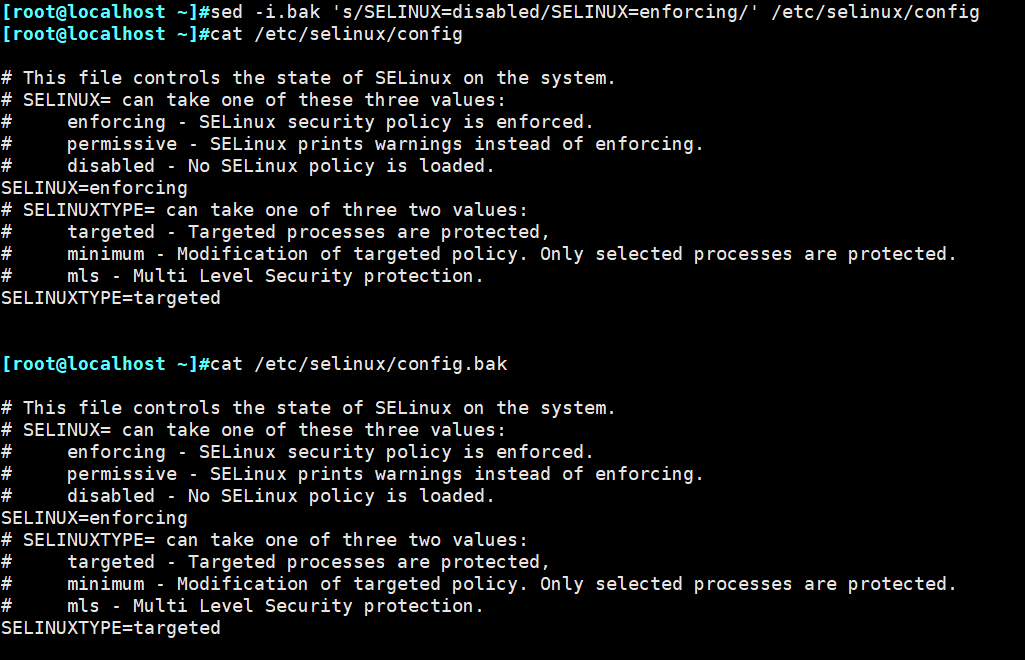This screenshot has width=1025, height=660.
Task: Click SELINUX=enforcing in the config.bak output
Action: click(94, 518)
